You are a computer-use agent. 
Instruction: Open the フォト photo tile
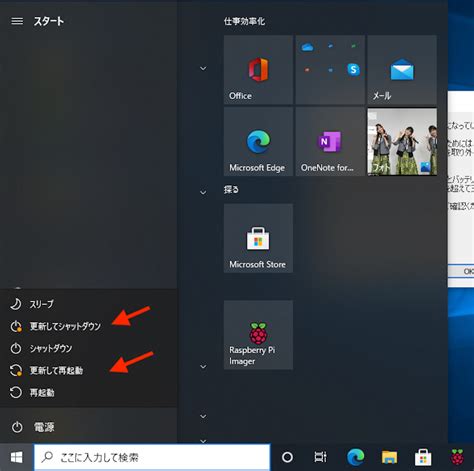pos(402,141)
